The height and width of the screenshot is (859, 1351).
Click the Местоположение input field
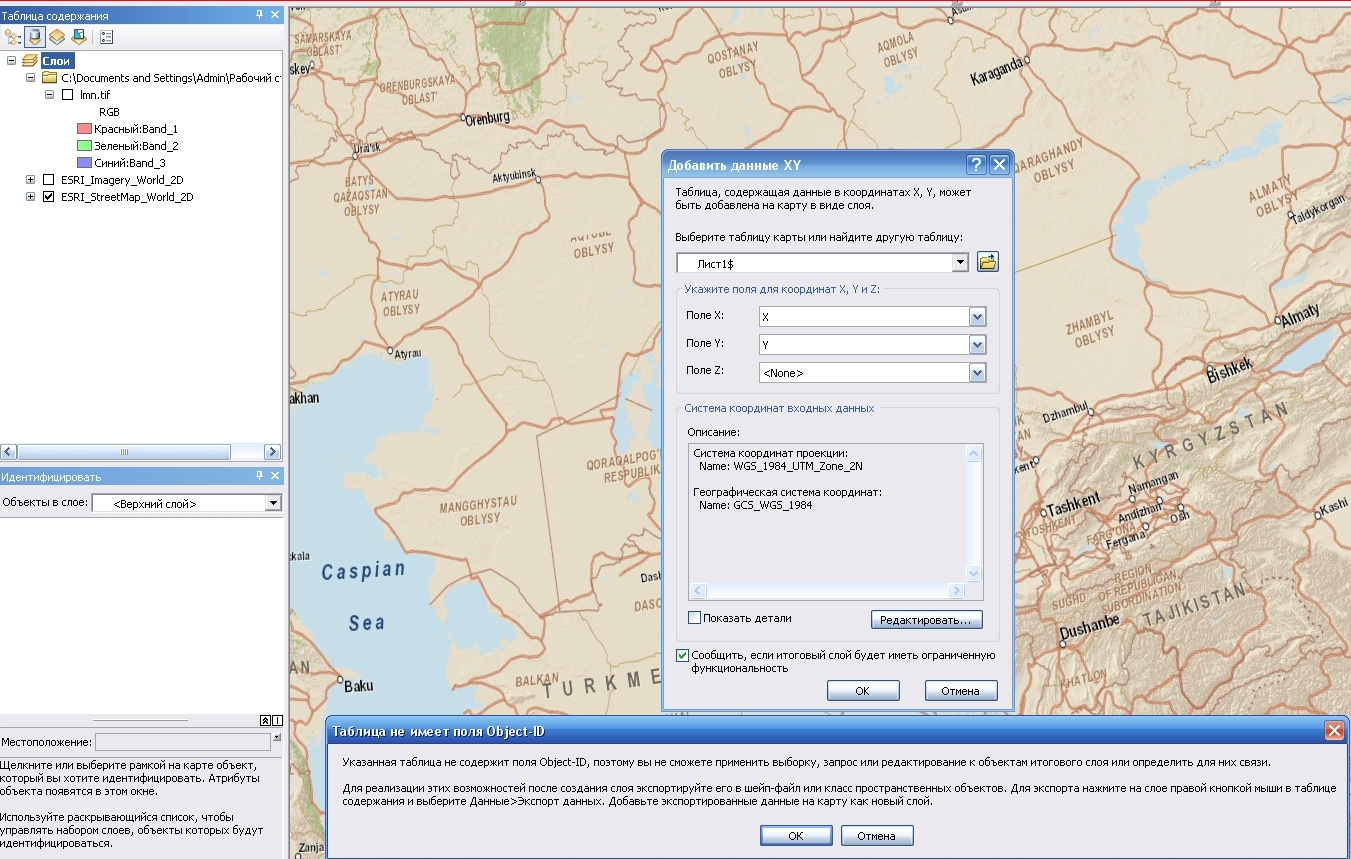coord(182,742)
